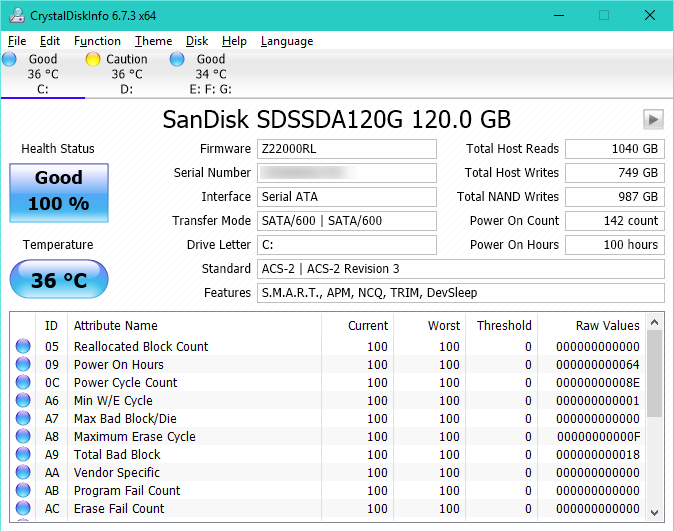Click the Current column header

click(357, 325)
